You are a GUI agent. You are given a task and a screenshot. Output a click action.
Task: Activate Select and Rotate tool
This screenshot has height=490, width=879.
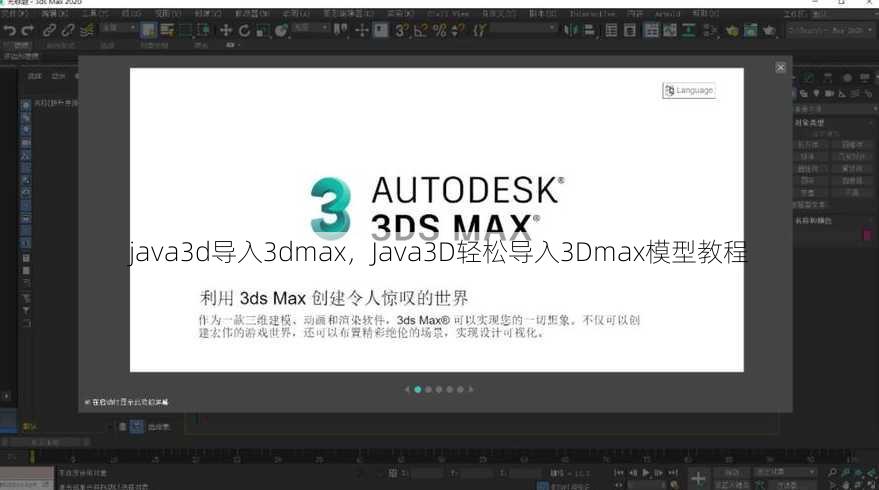click(244, 30)
